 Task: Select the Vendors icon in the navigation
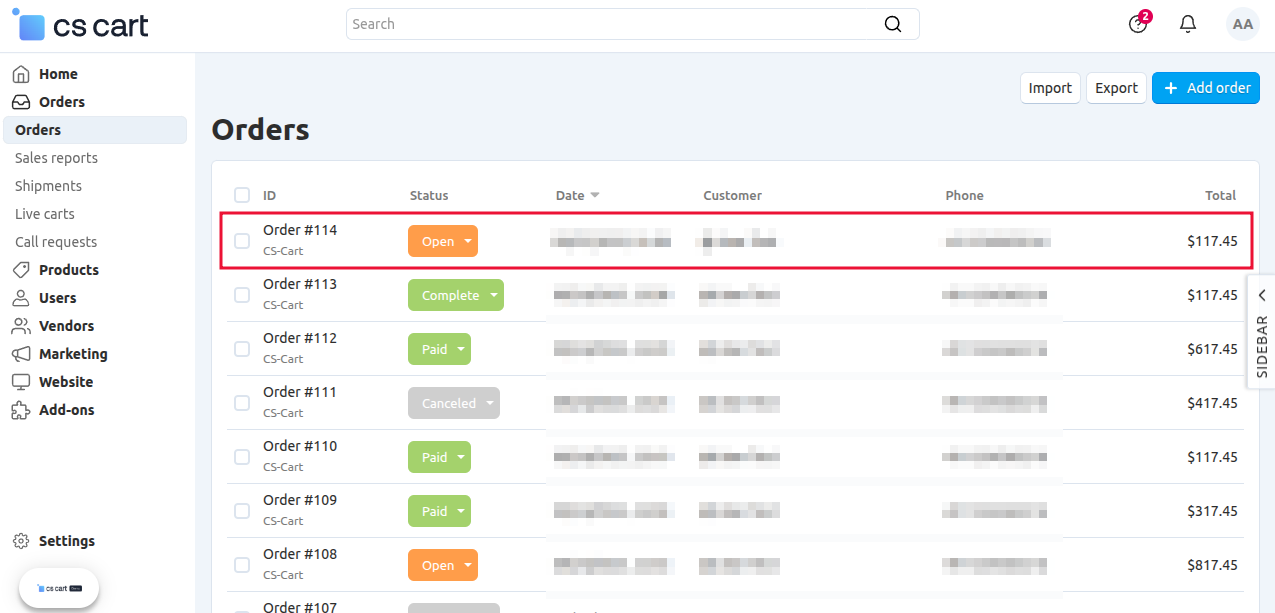[22, 325]
